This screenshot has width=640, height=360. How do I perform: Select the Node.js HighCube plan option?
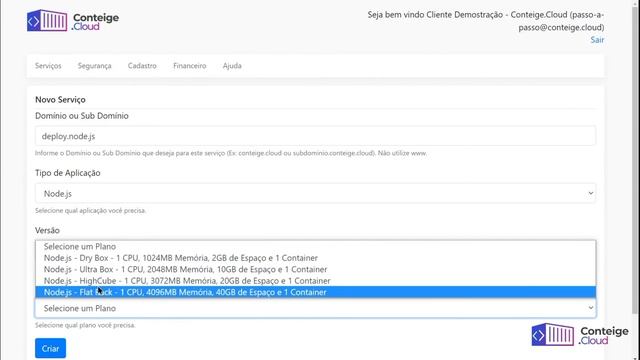[x=315, y=281]
